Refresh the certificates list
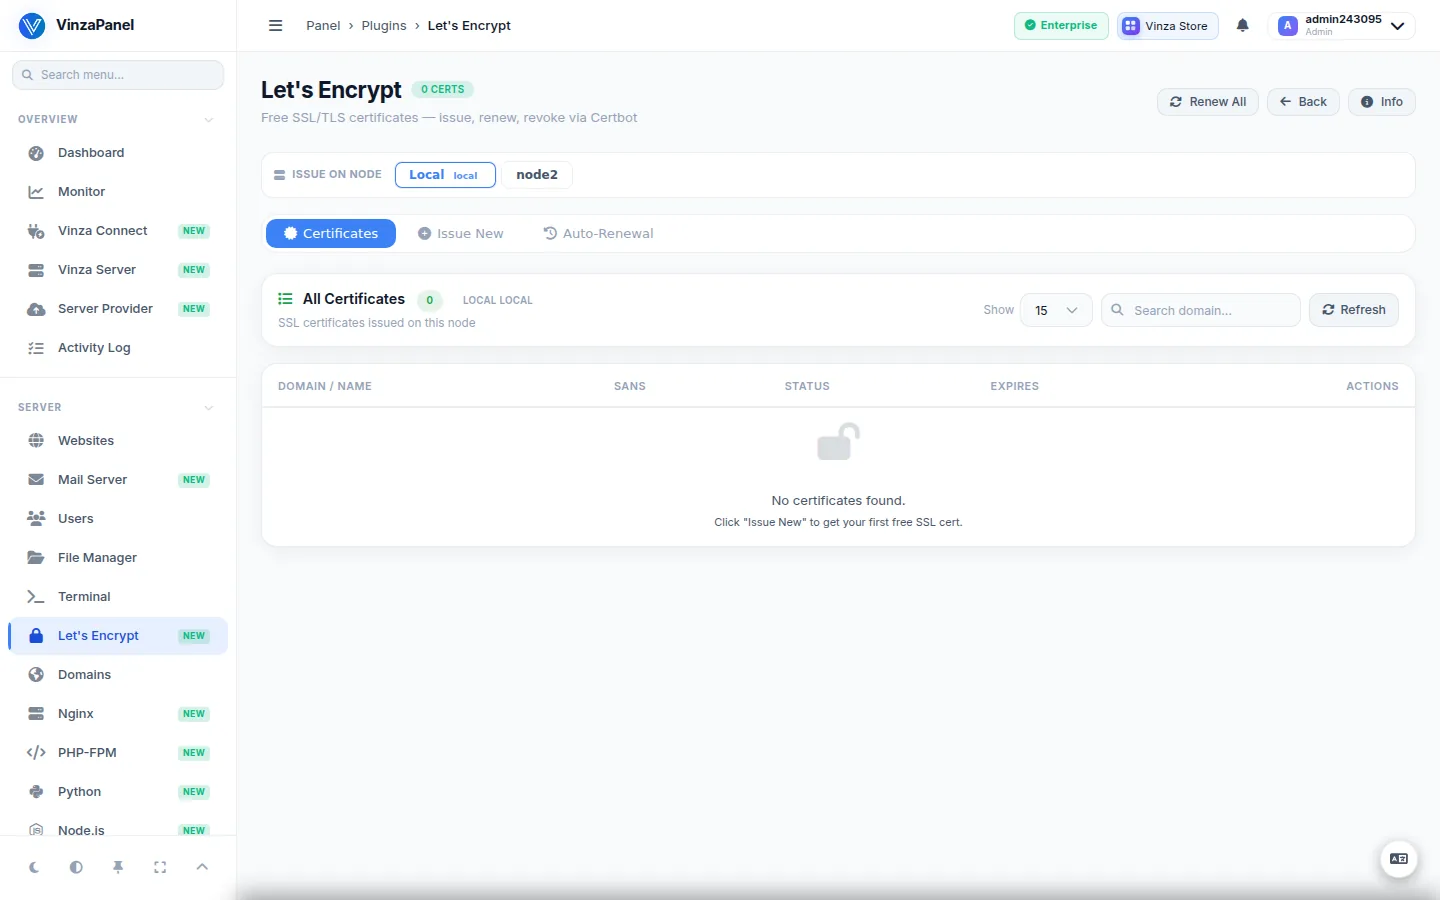 [x=1354, y=310]
